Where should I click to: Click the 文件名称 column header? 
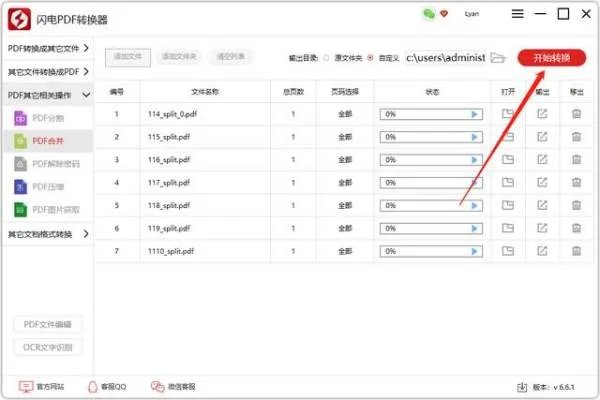click(205, 92)
